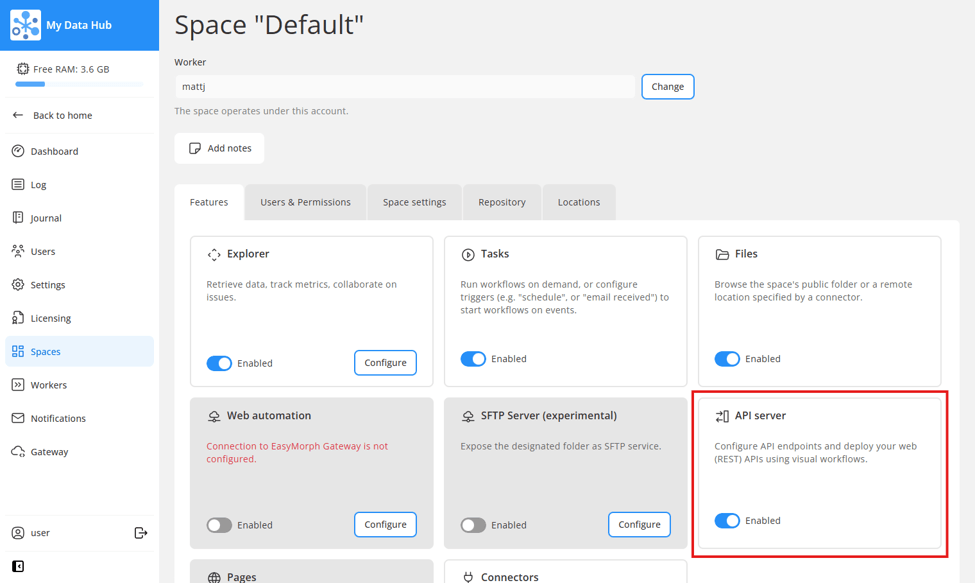Disable the API server toggle
Screen dimensions: 975x583
click(727, 520)
